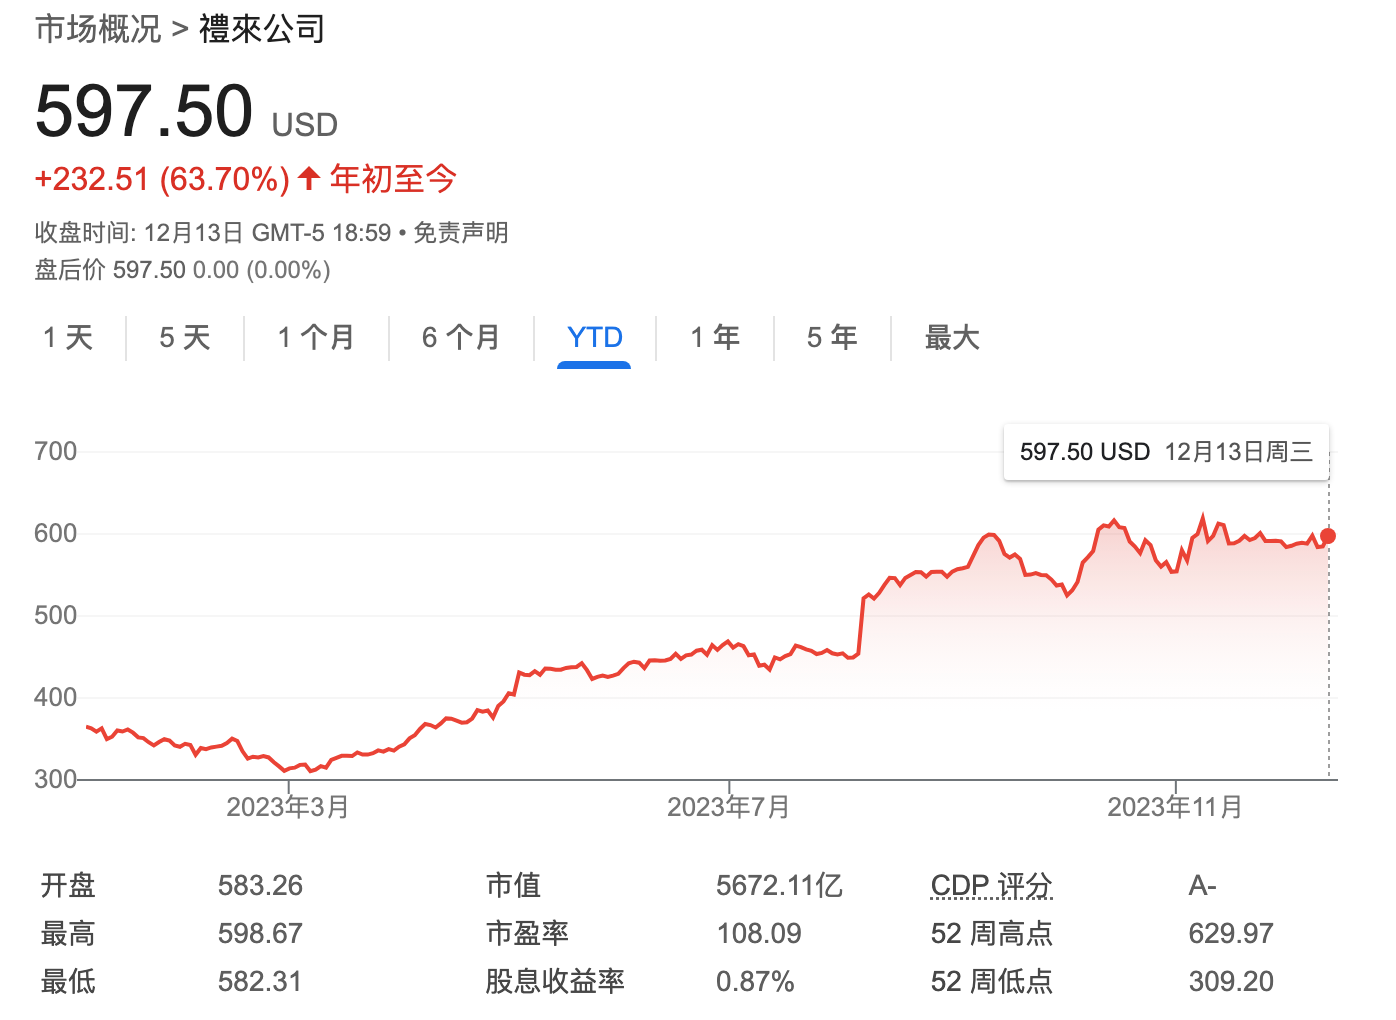1396x1020 pixels.
Task: Click the 开盘 value 583.26
Action: pyautogui.click(x=260, y=885)
